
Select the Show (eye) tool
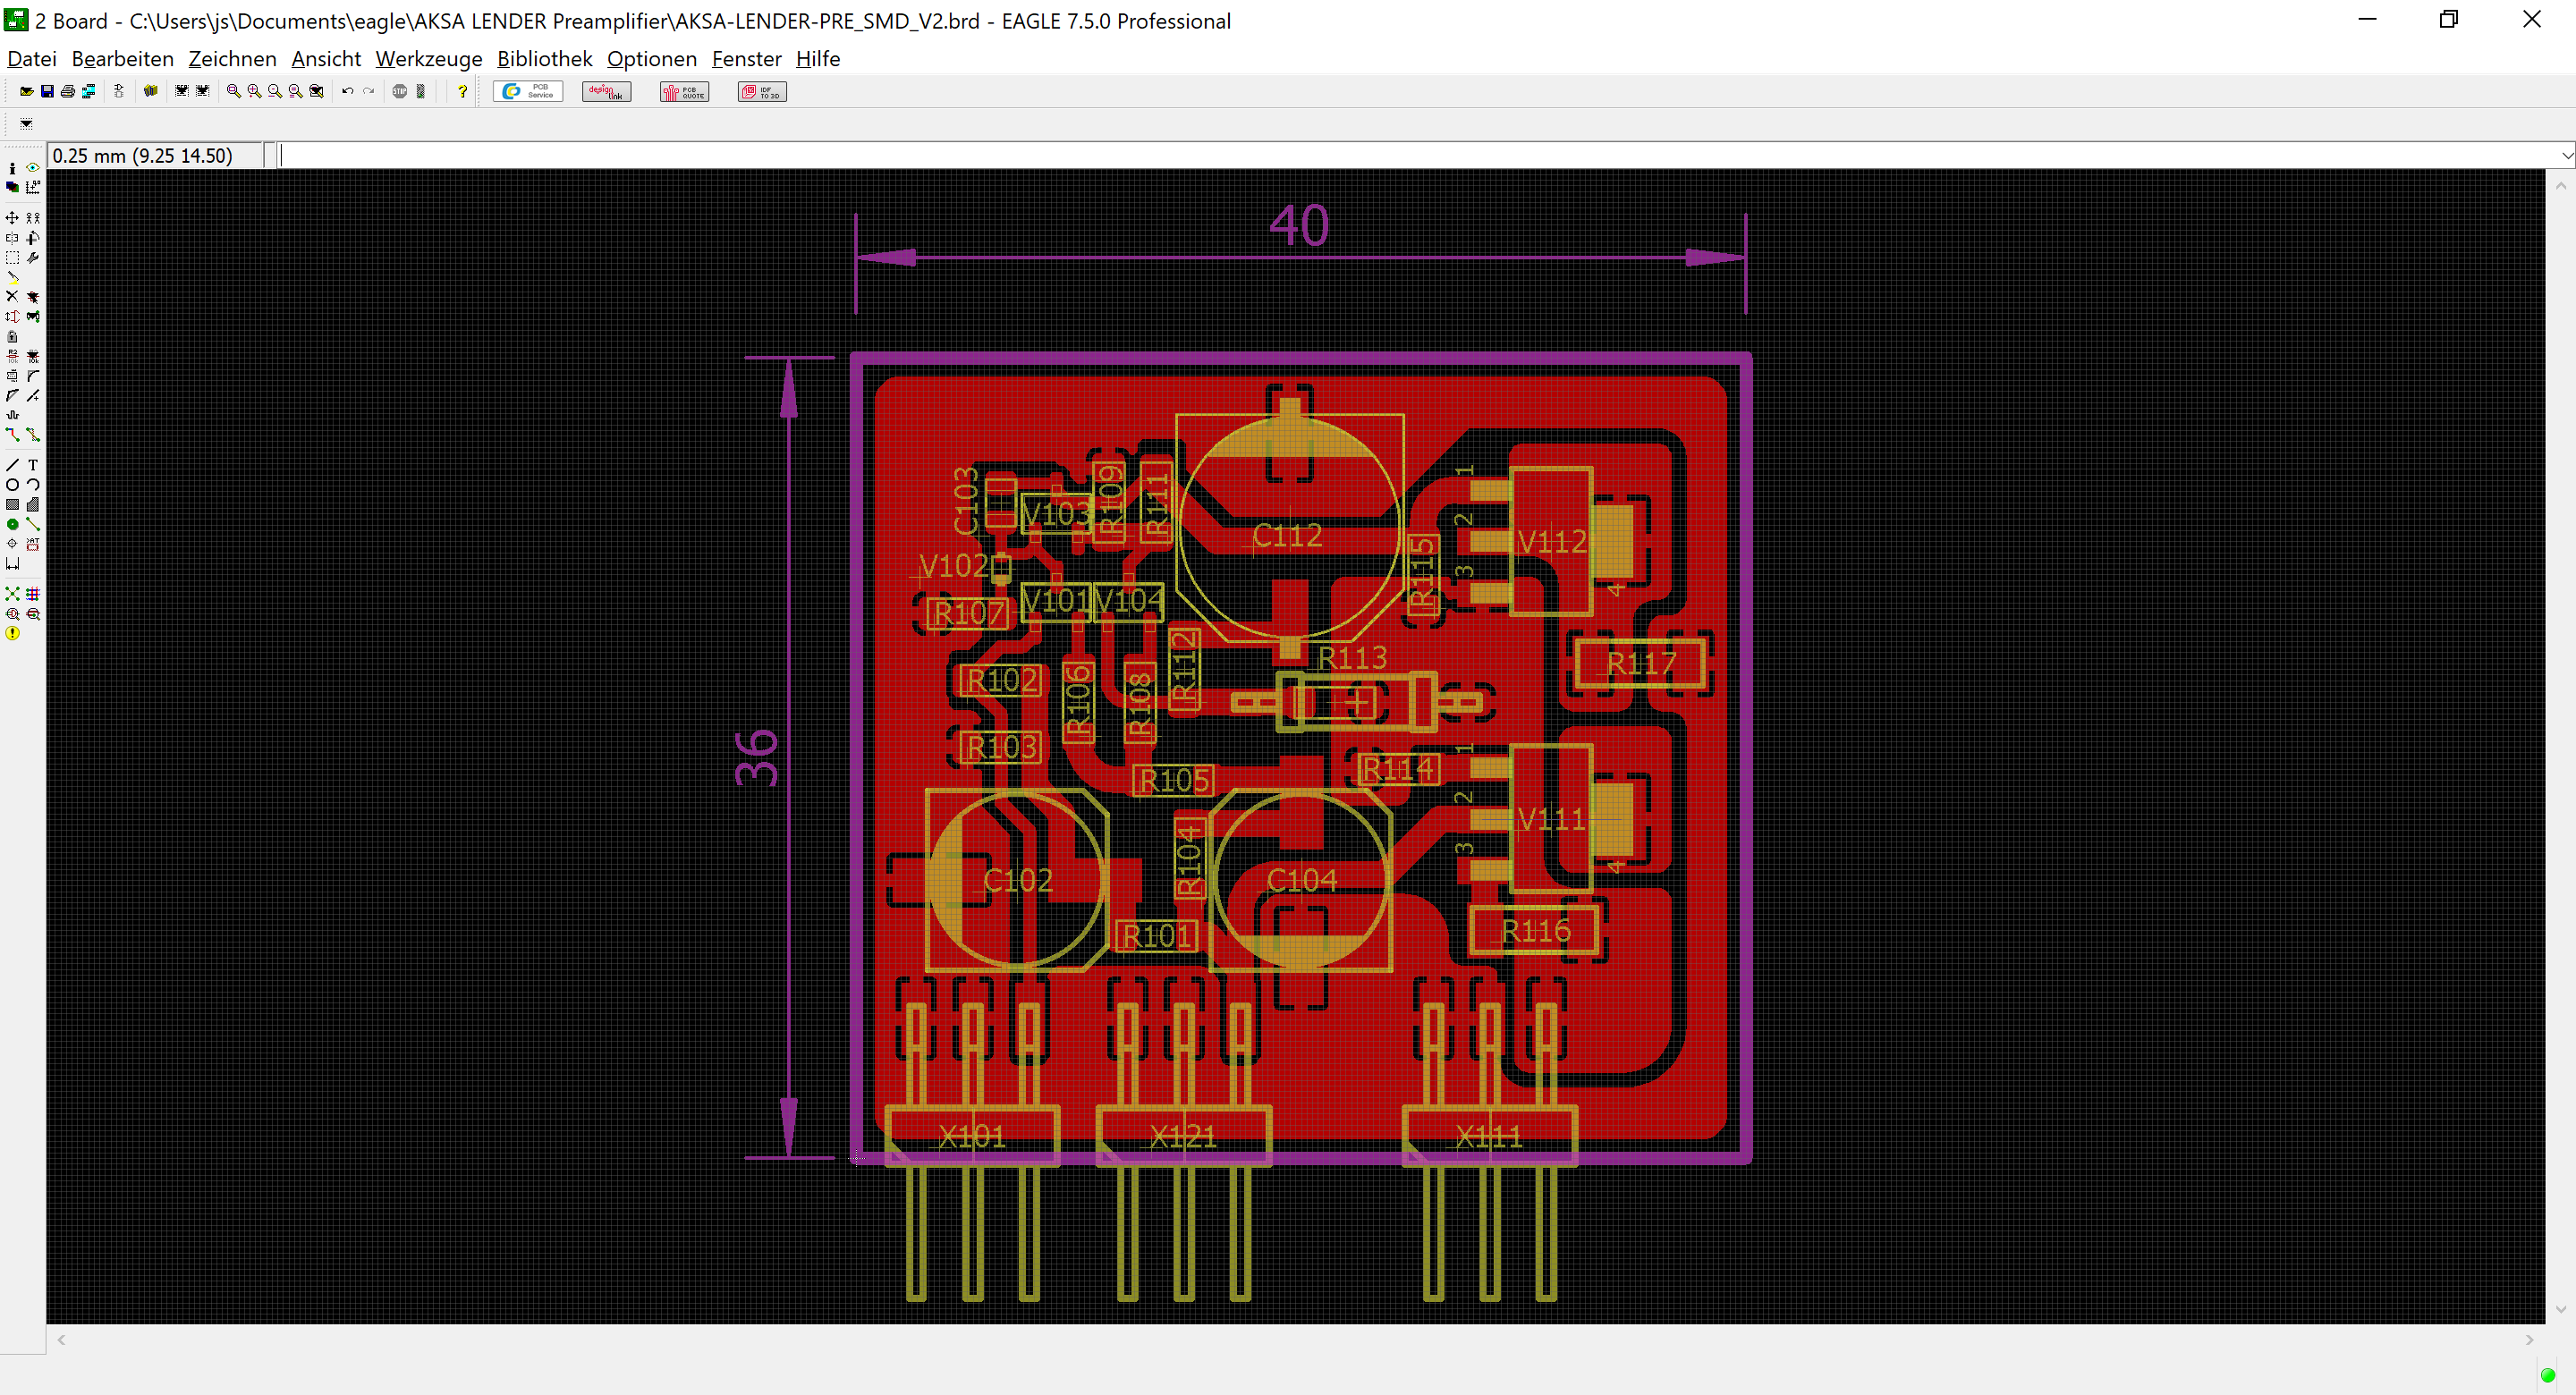(33, 168)
